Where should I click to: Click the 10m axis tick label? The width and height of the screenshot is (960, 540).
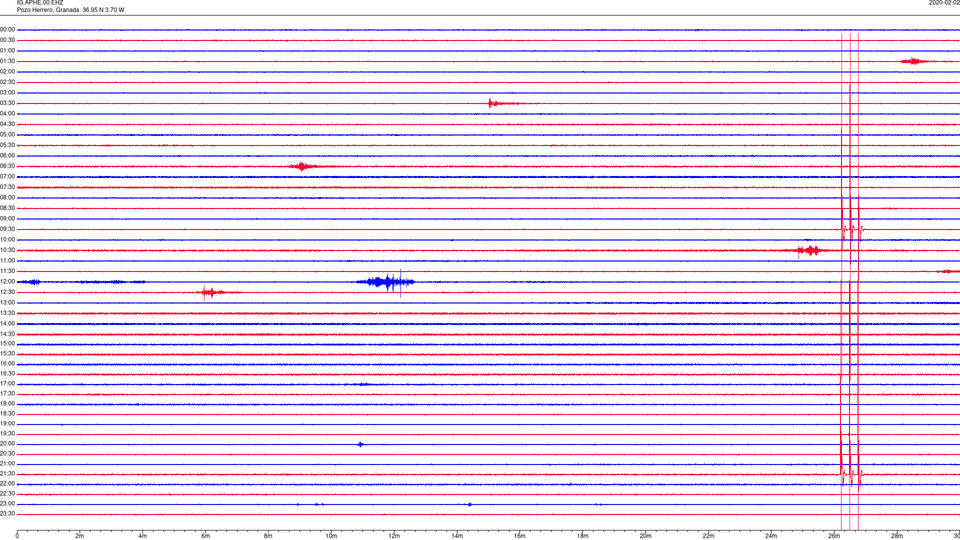[331, 536]
